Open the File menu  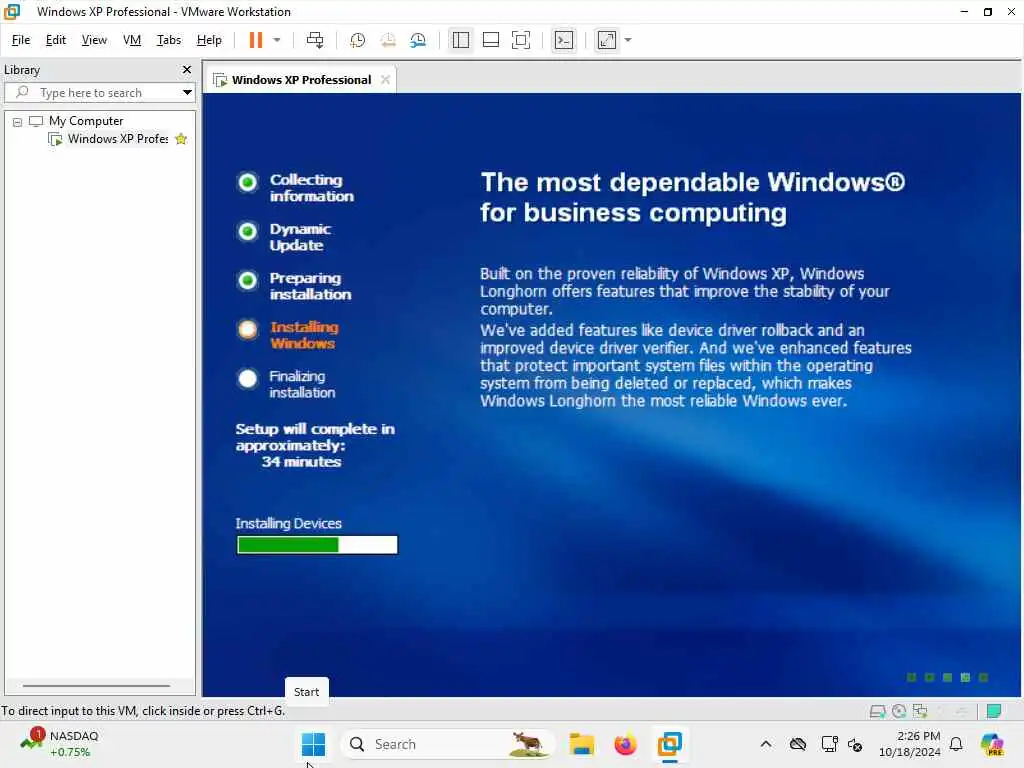[21, 40]
